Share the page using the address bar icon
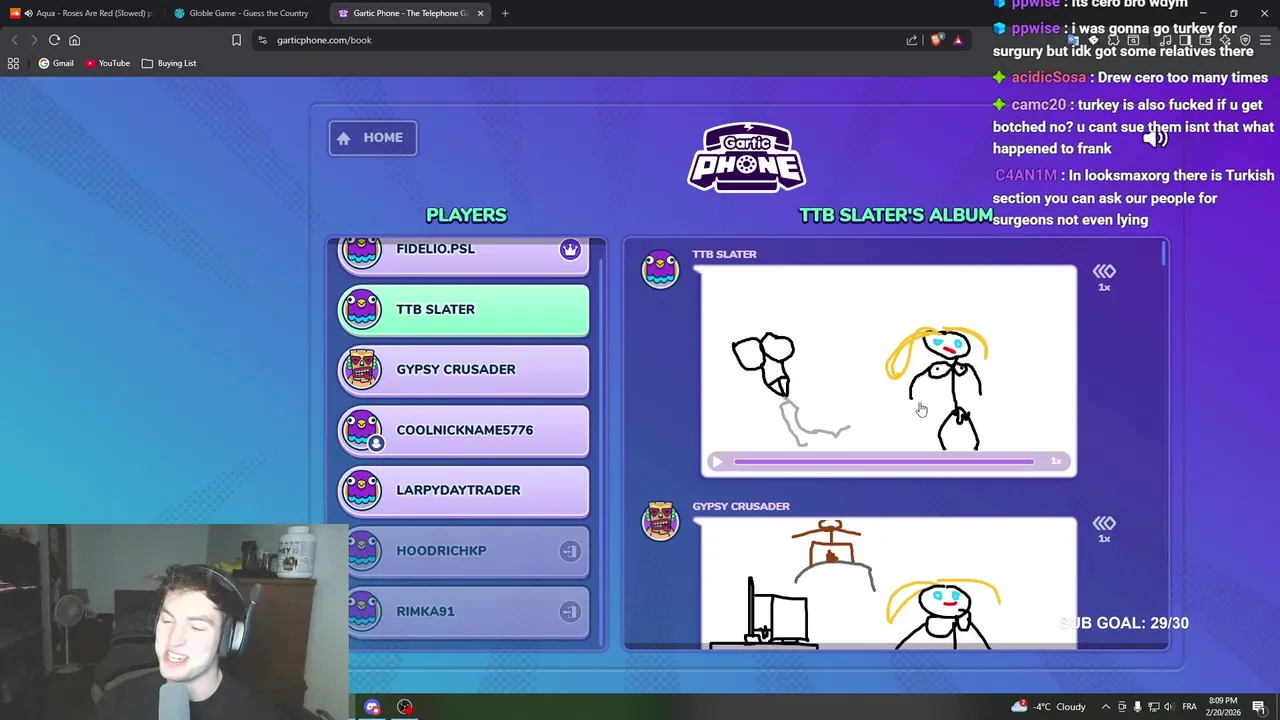Image resolution: width=1280 pixels, height=720 pixels. (912, 40)
